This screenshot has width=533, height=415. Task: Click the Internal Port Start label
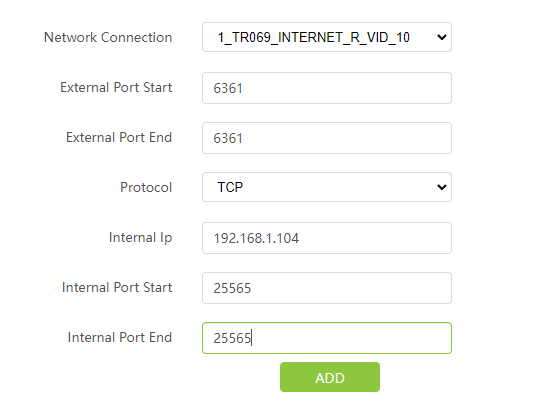click(x=117, y=287)
